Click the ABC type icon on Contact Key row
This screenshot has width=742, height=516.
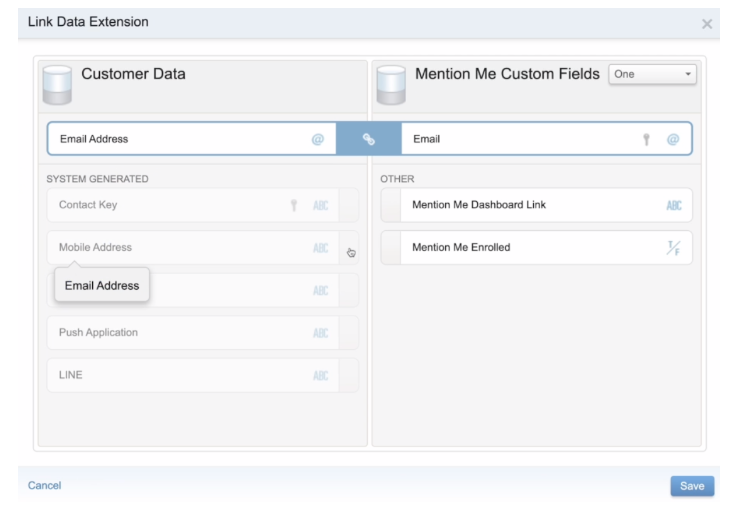[x=320, y=205]
